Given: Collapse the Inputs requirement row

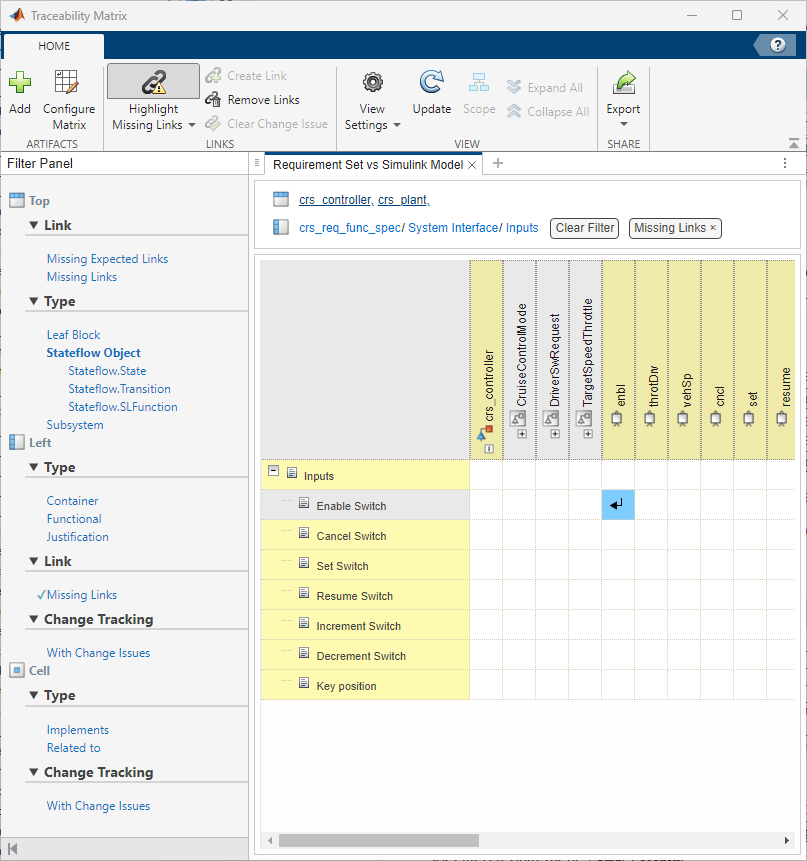Looking at the screenshot, I should click(273, 471).
